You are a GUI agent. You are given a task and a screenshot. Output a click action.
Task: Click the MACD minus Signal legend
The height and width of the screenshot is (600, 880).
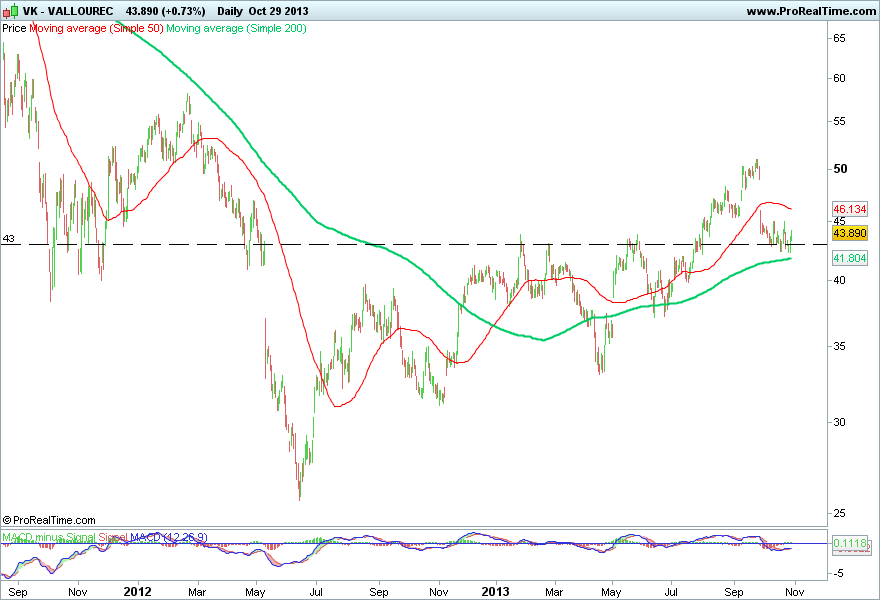[48, 537]
